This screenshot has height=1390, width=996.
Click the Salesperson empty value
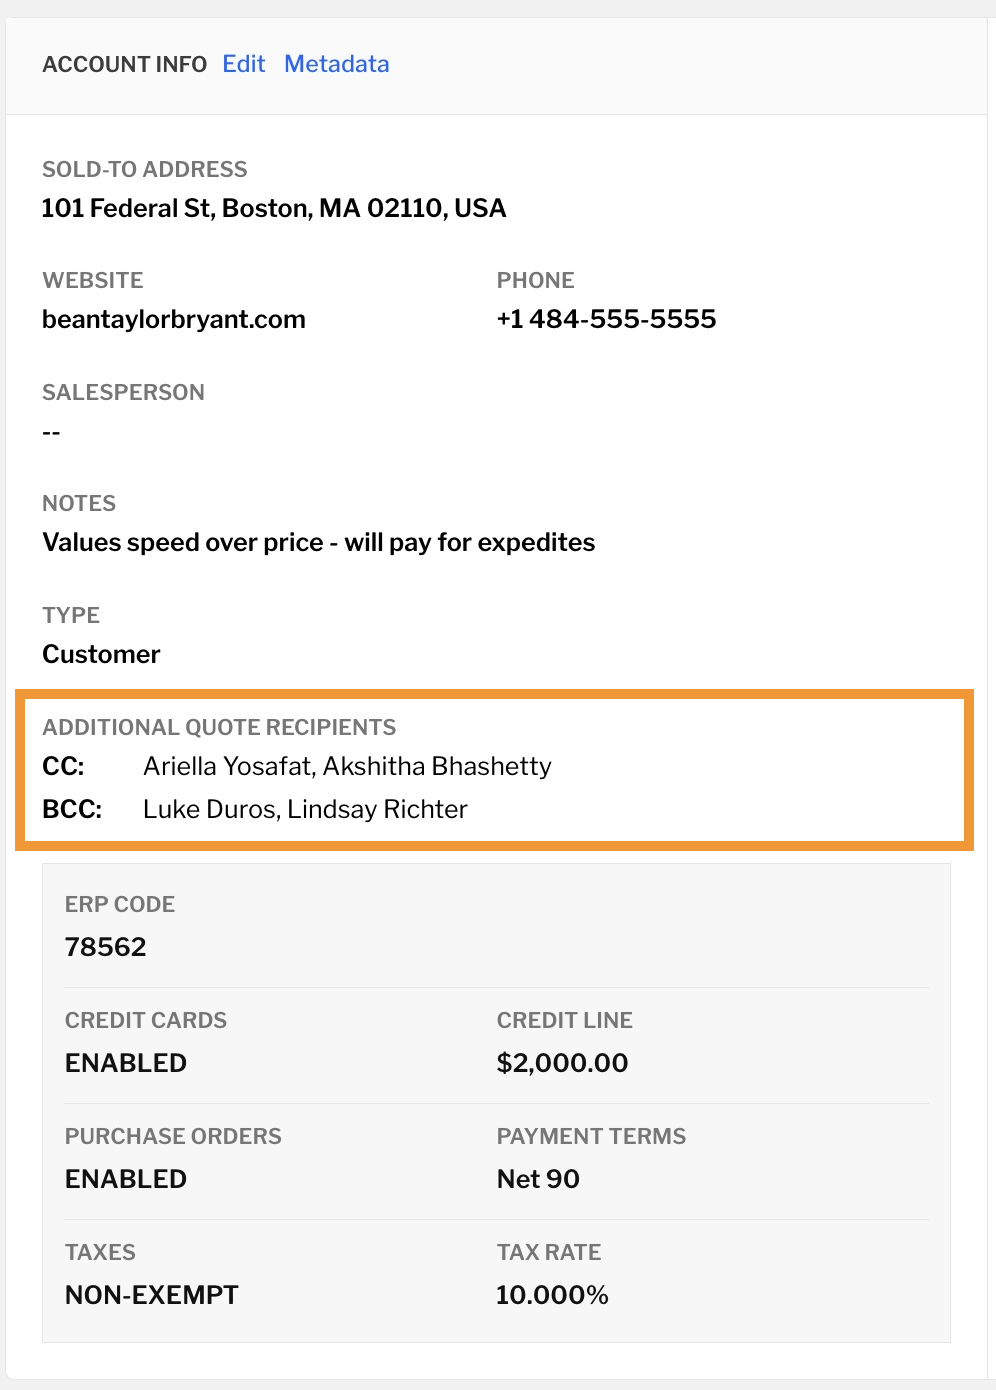pyautogui.click(x=51, y=432)
